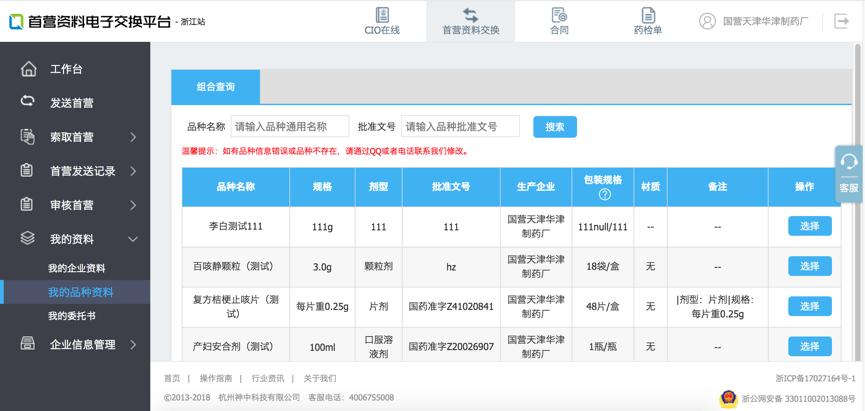The height and width of the screenshot is (411, 865).
Task: Focus the 批准文号 input field
Action: (x=460, y=126)
